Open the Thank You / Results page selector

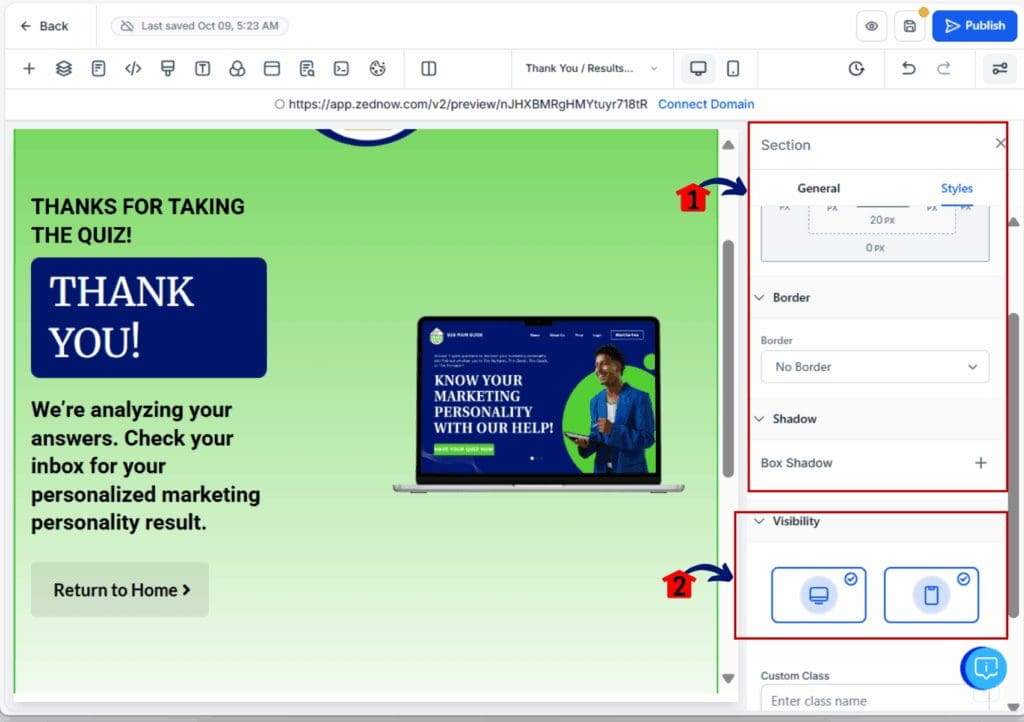click(x=588, y=69)
